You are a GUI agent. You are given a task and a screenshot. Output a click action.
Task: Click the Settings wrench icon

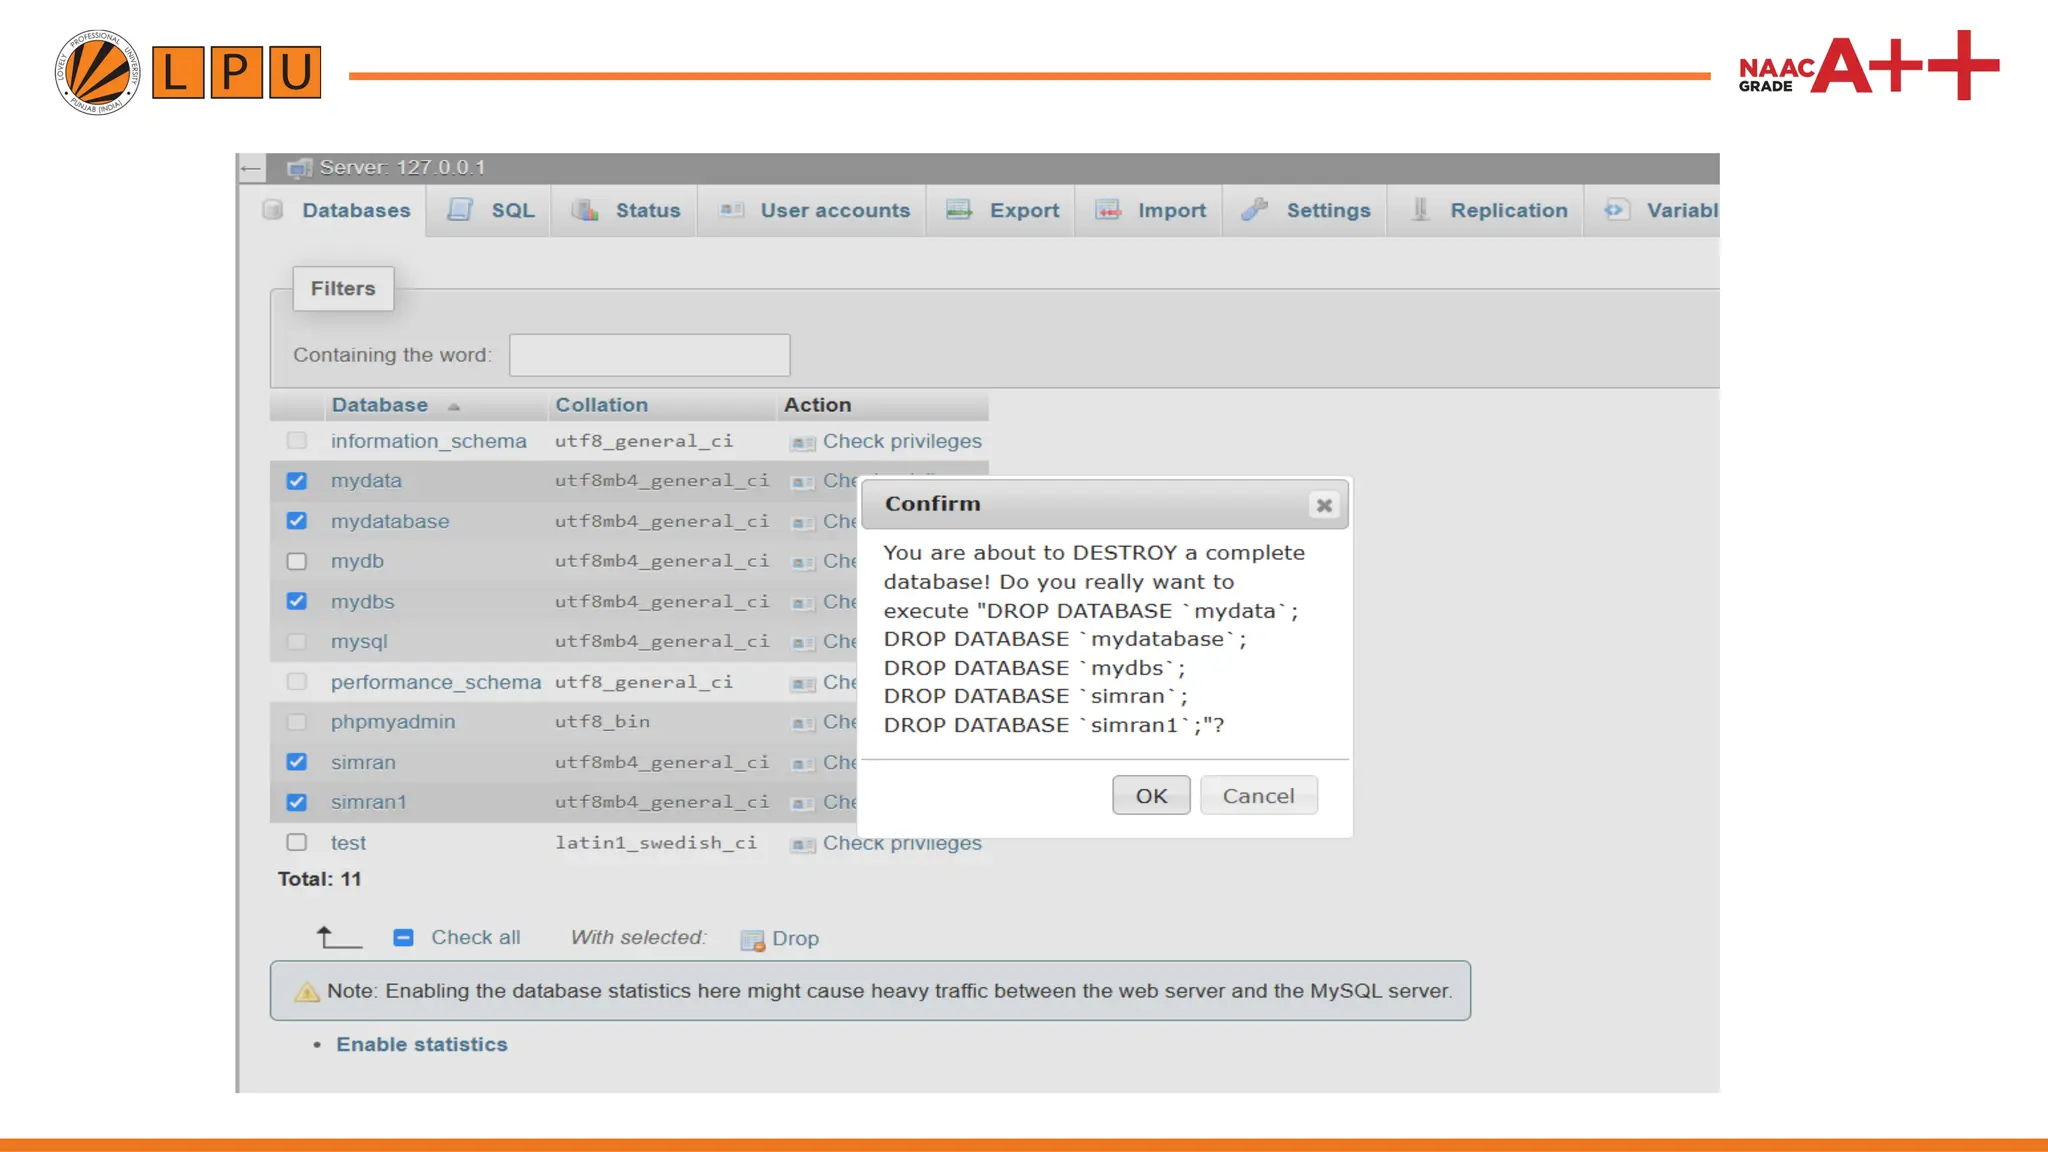(1254, 210)
